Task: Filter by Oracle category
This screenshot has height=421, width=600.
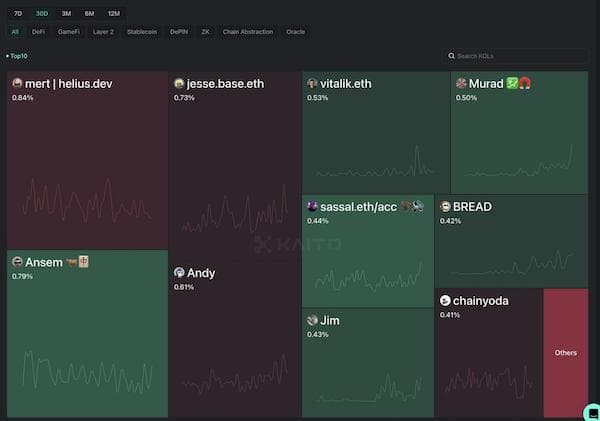Action: (295, 32)
